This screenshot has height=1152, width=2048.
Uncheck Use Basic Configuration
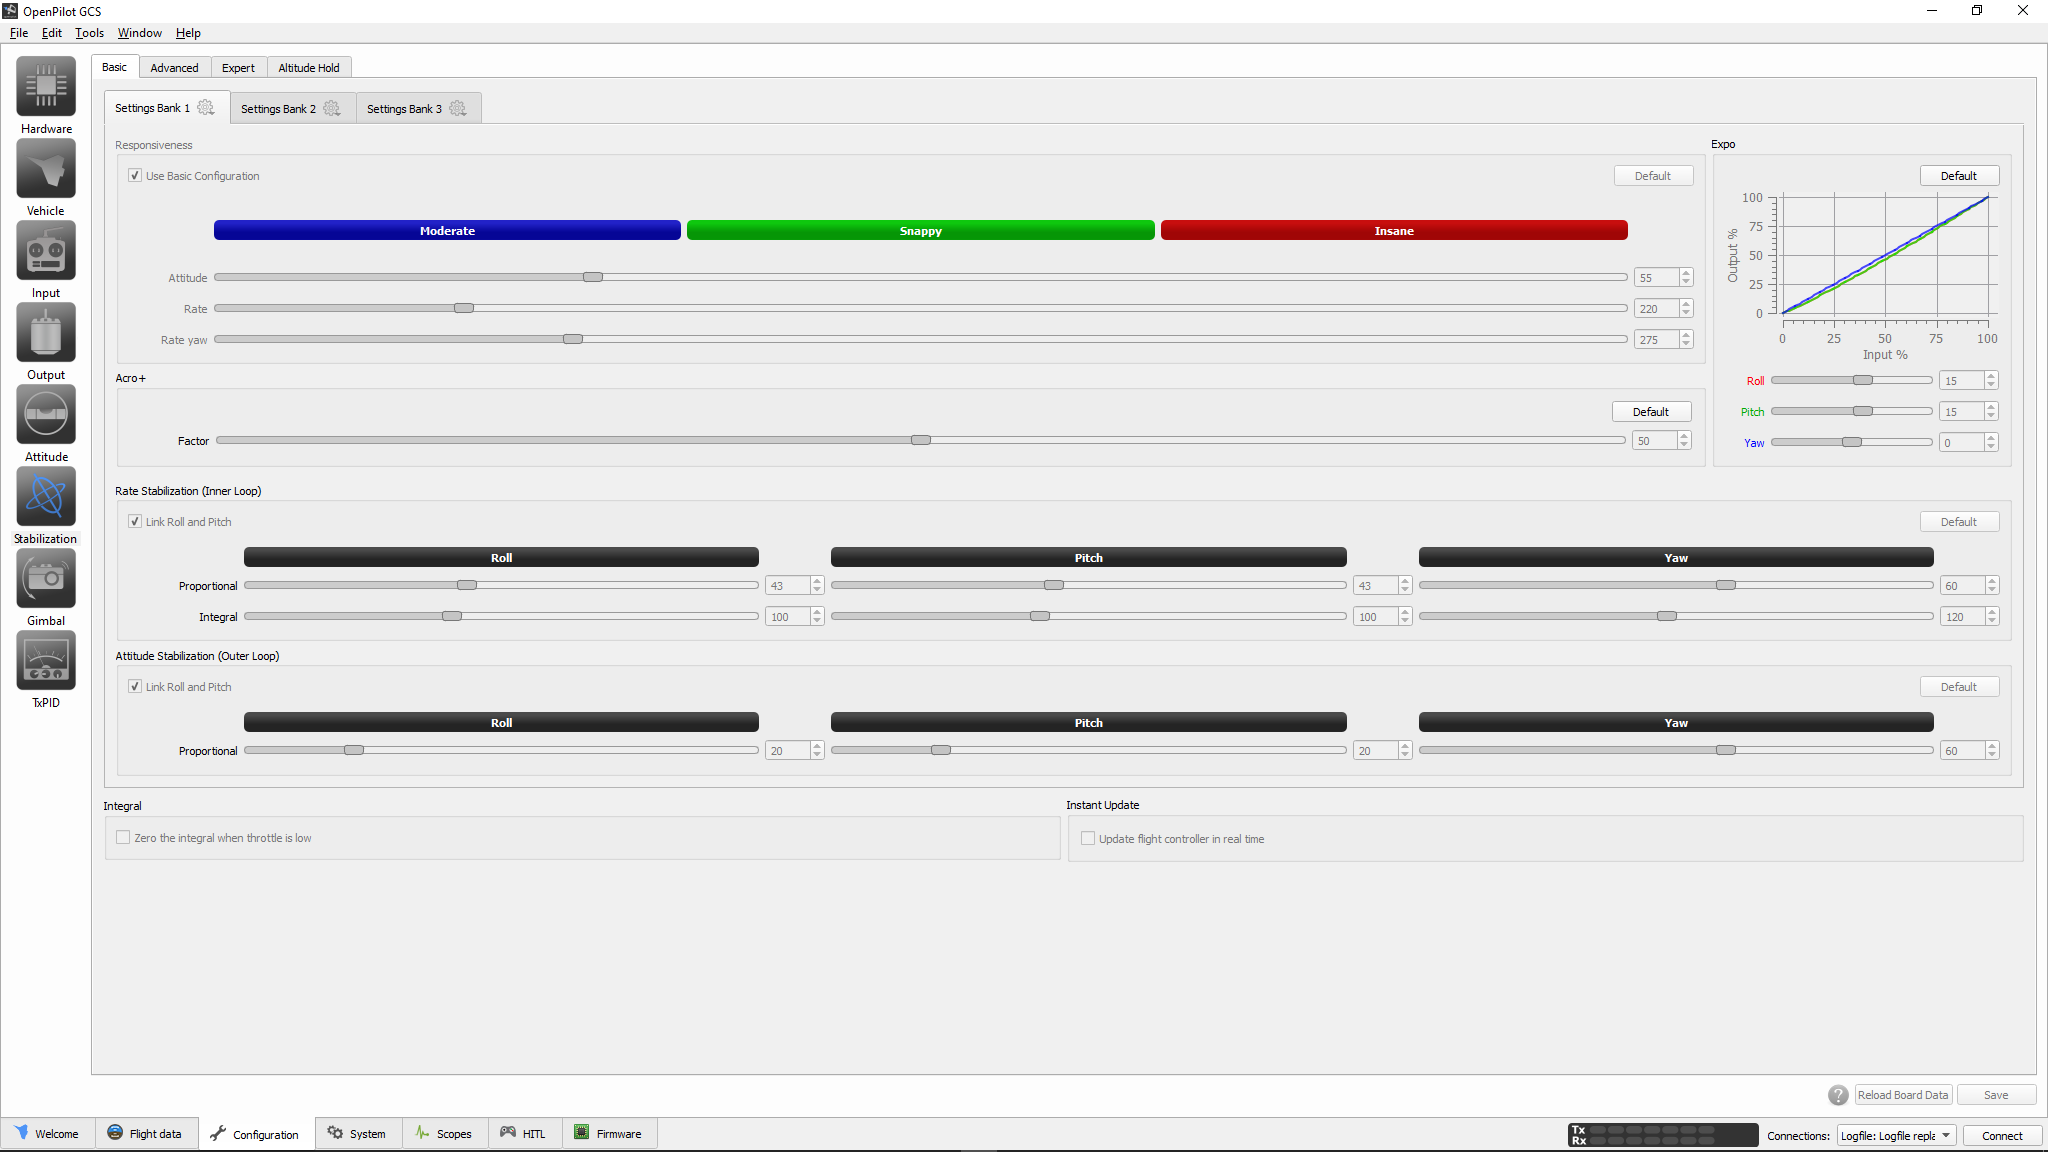[135, 176]
